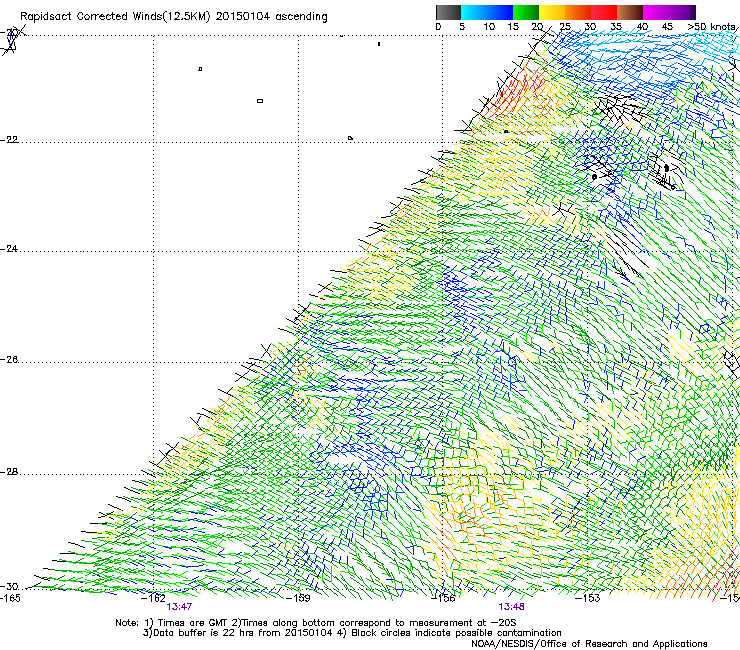This screenshot has height=650, width=740.
Task: Click the '-162' longitude axis label
Action: [153, 598]
